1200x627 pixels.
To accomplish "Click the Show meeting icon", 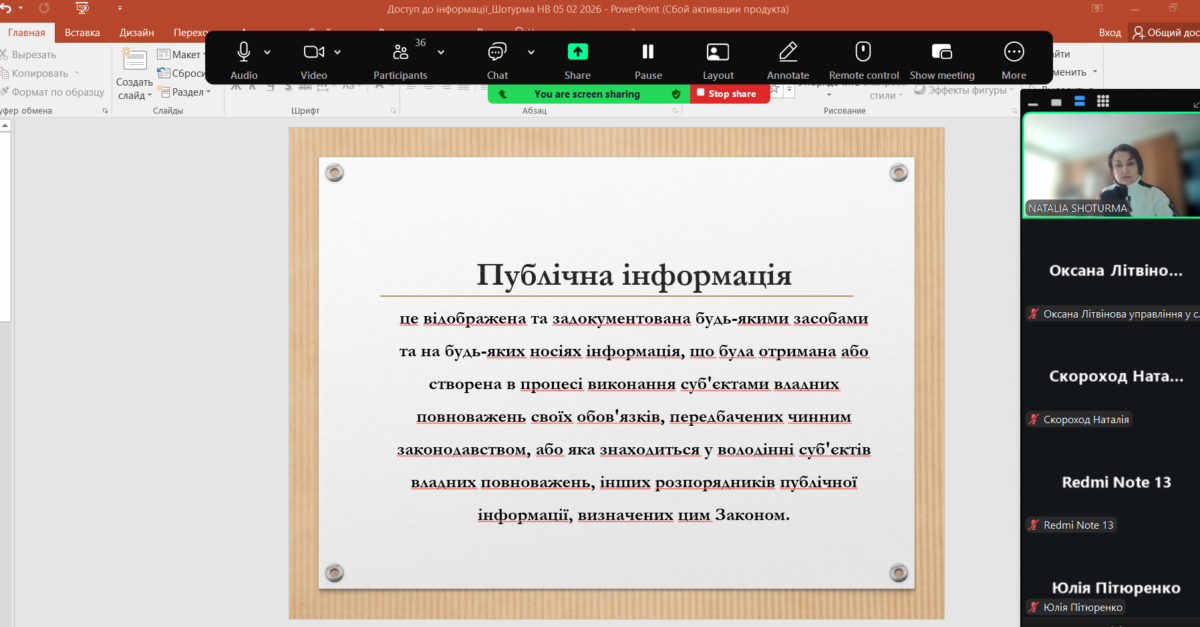I will pos(941,52).
